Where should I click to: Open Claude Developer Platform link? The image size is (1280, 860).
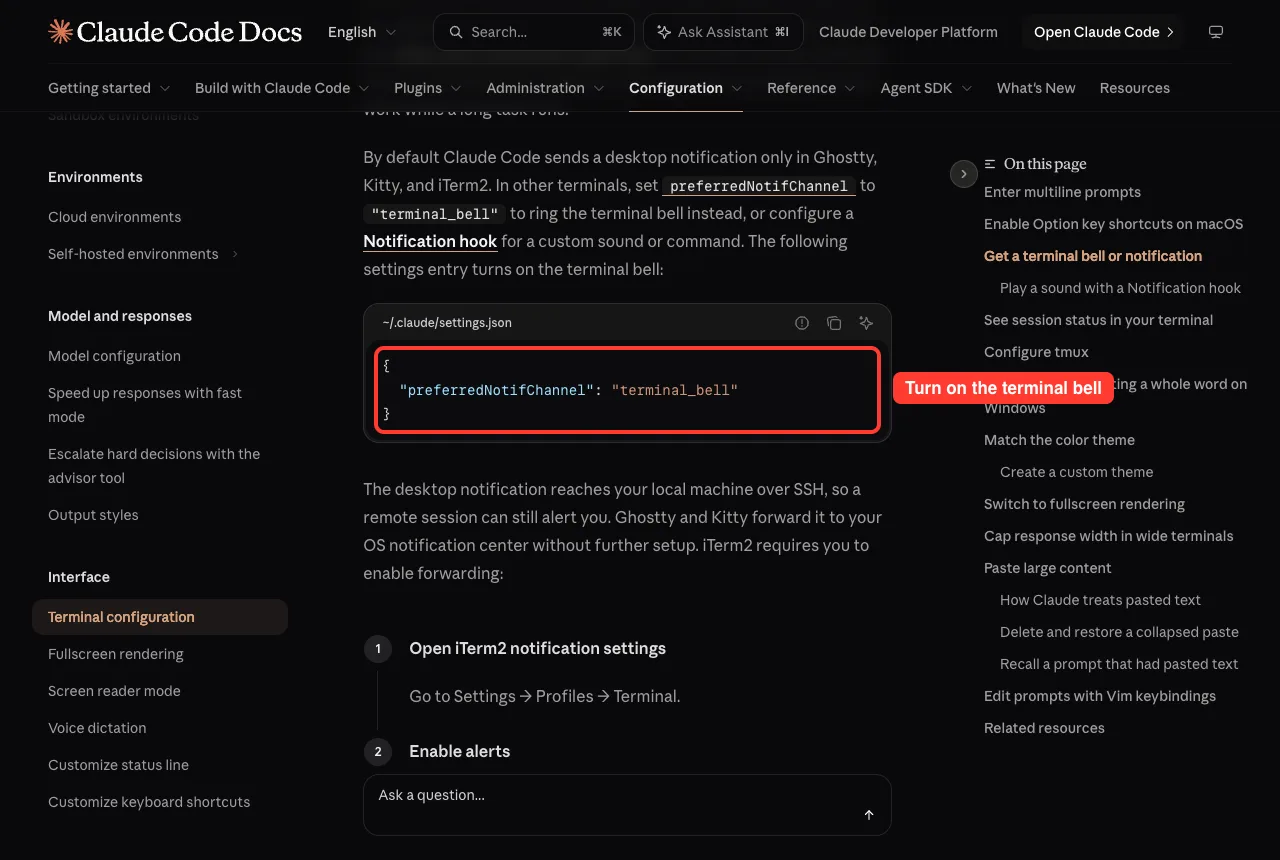(x=908, y=32)
